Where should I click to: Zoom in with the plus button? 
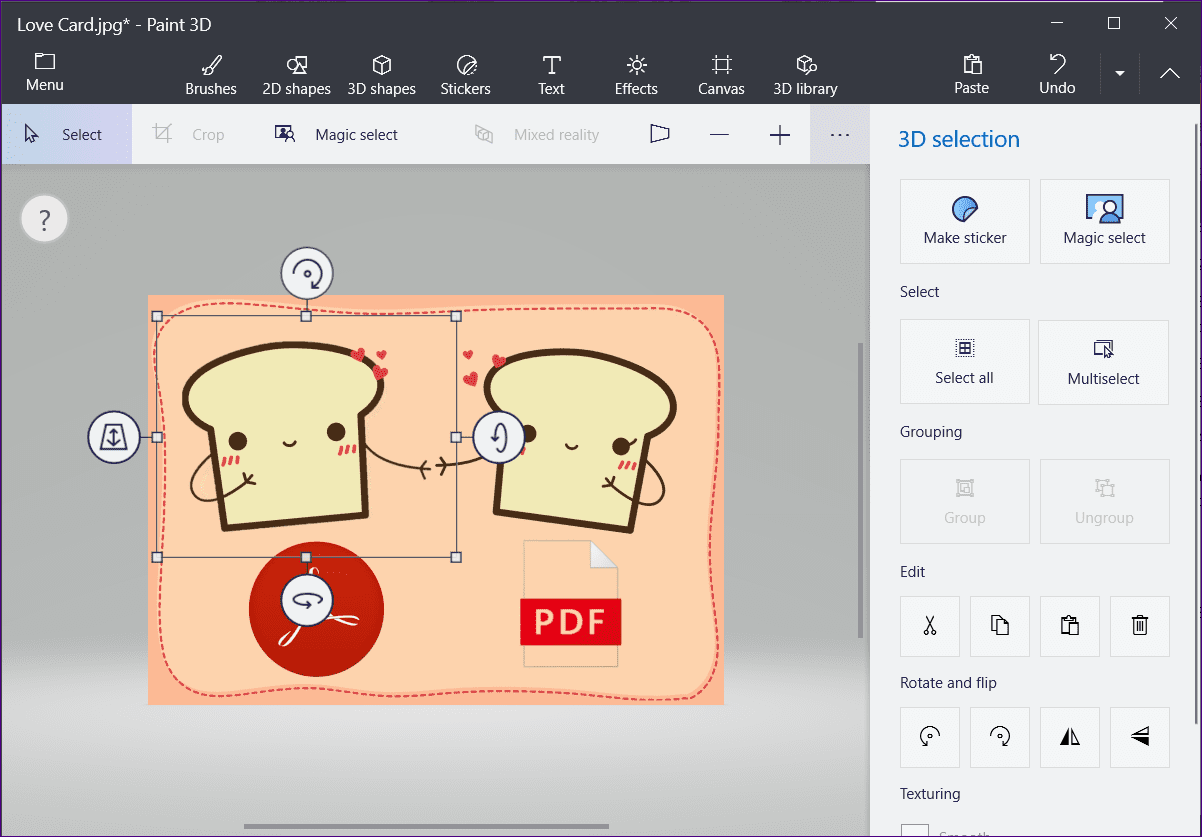780,135
